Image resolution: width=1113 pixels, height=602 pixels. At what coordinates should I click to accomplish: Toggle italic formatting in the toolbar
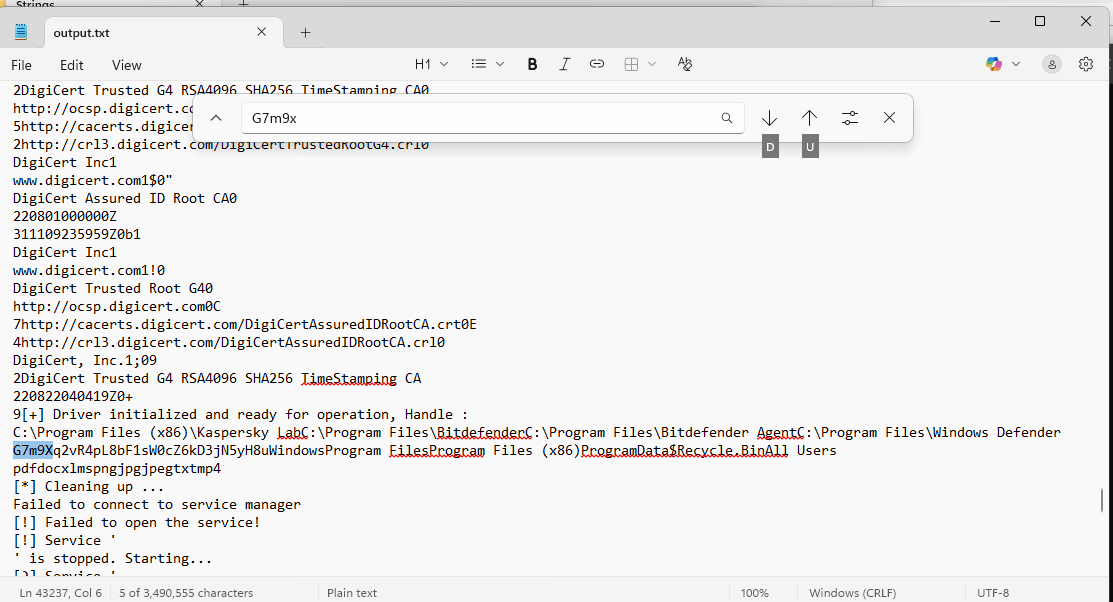coord(564,64)
